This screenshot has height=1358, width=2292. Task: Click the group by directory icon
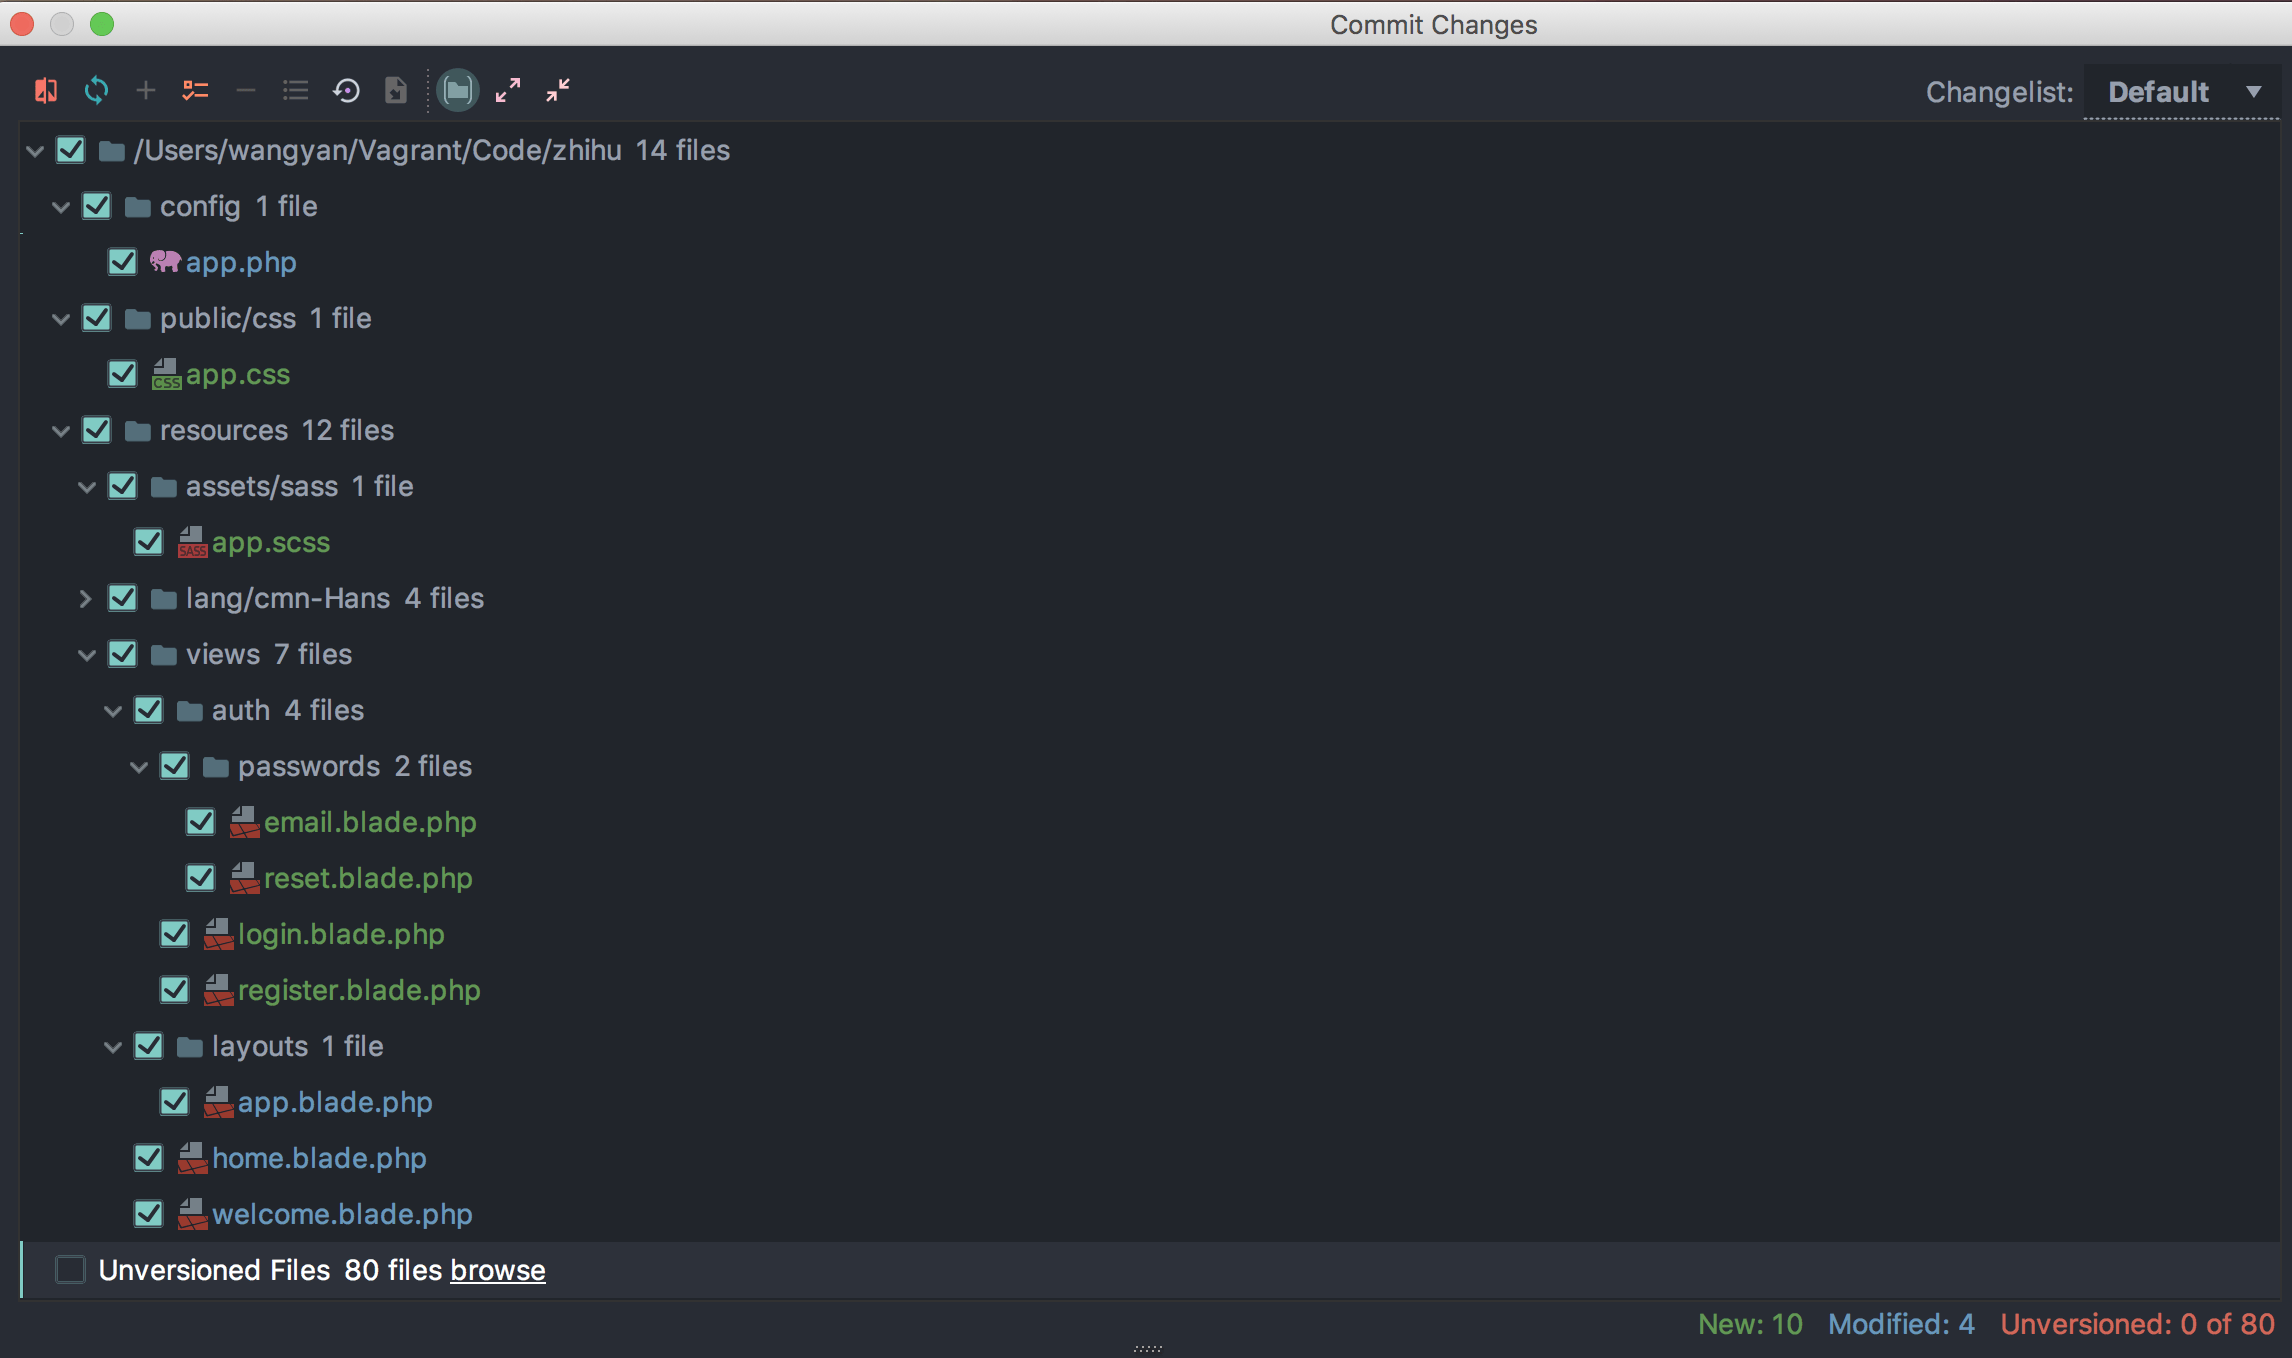coord(459,91)
